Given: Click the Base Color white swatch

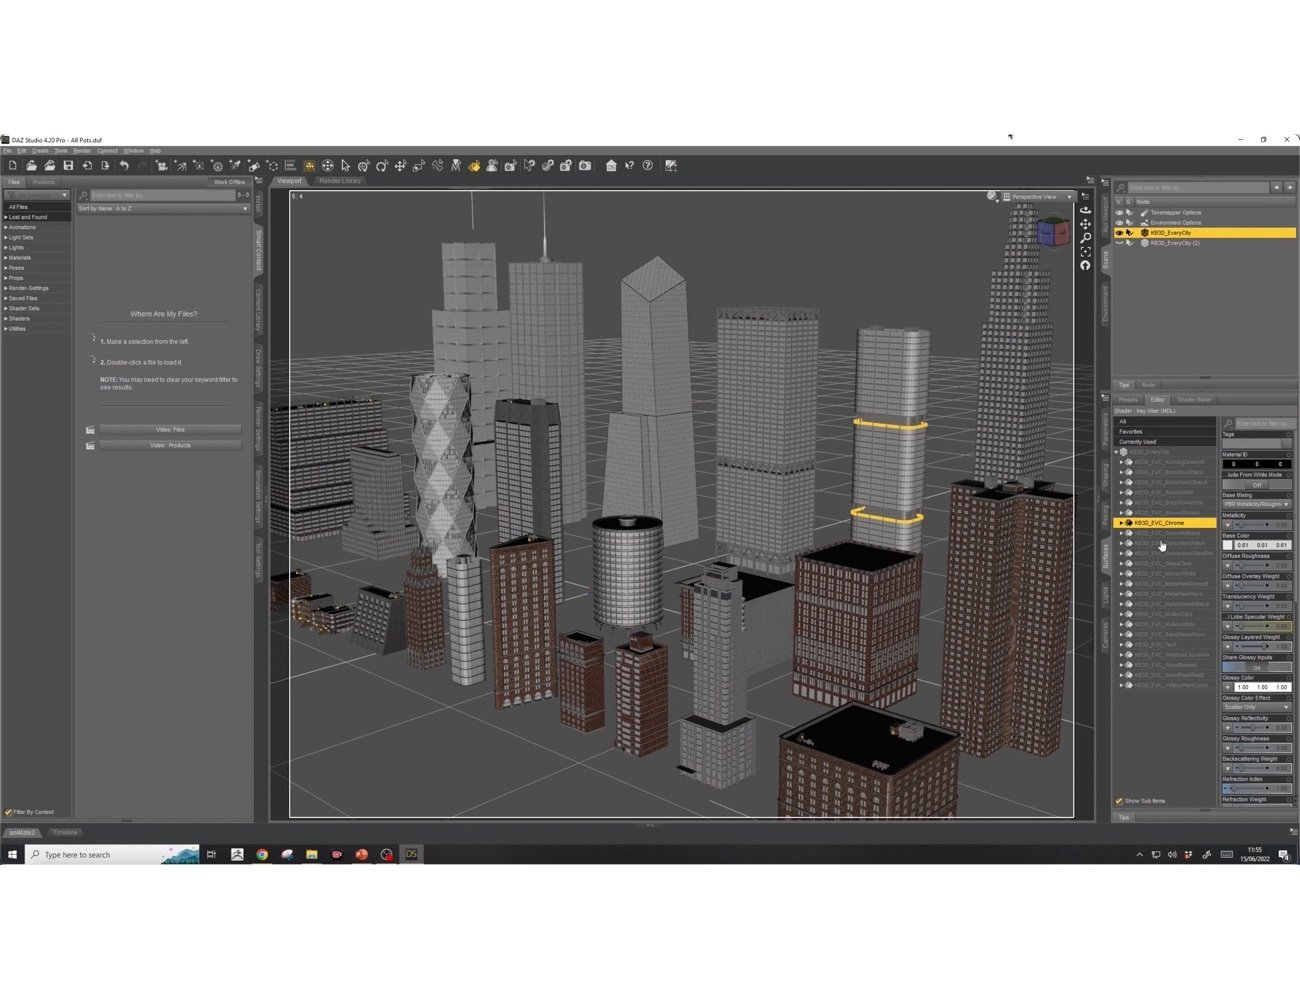Looking at the screenshot, I should [x=1227, y=545].
